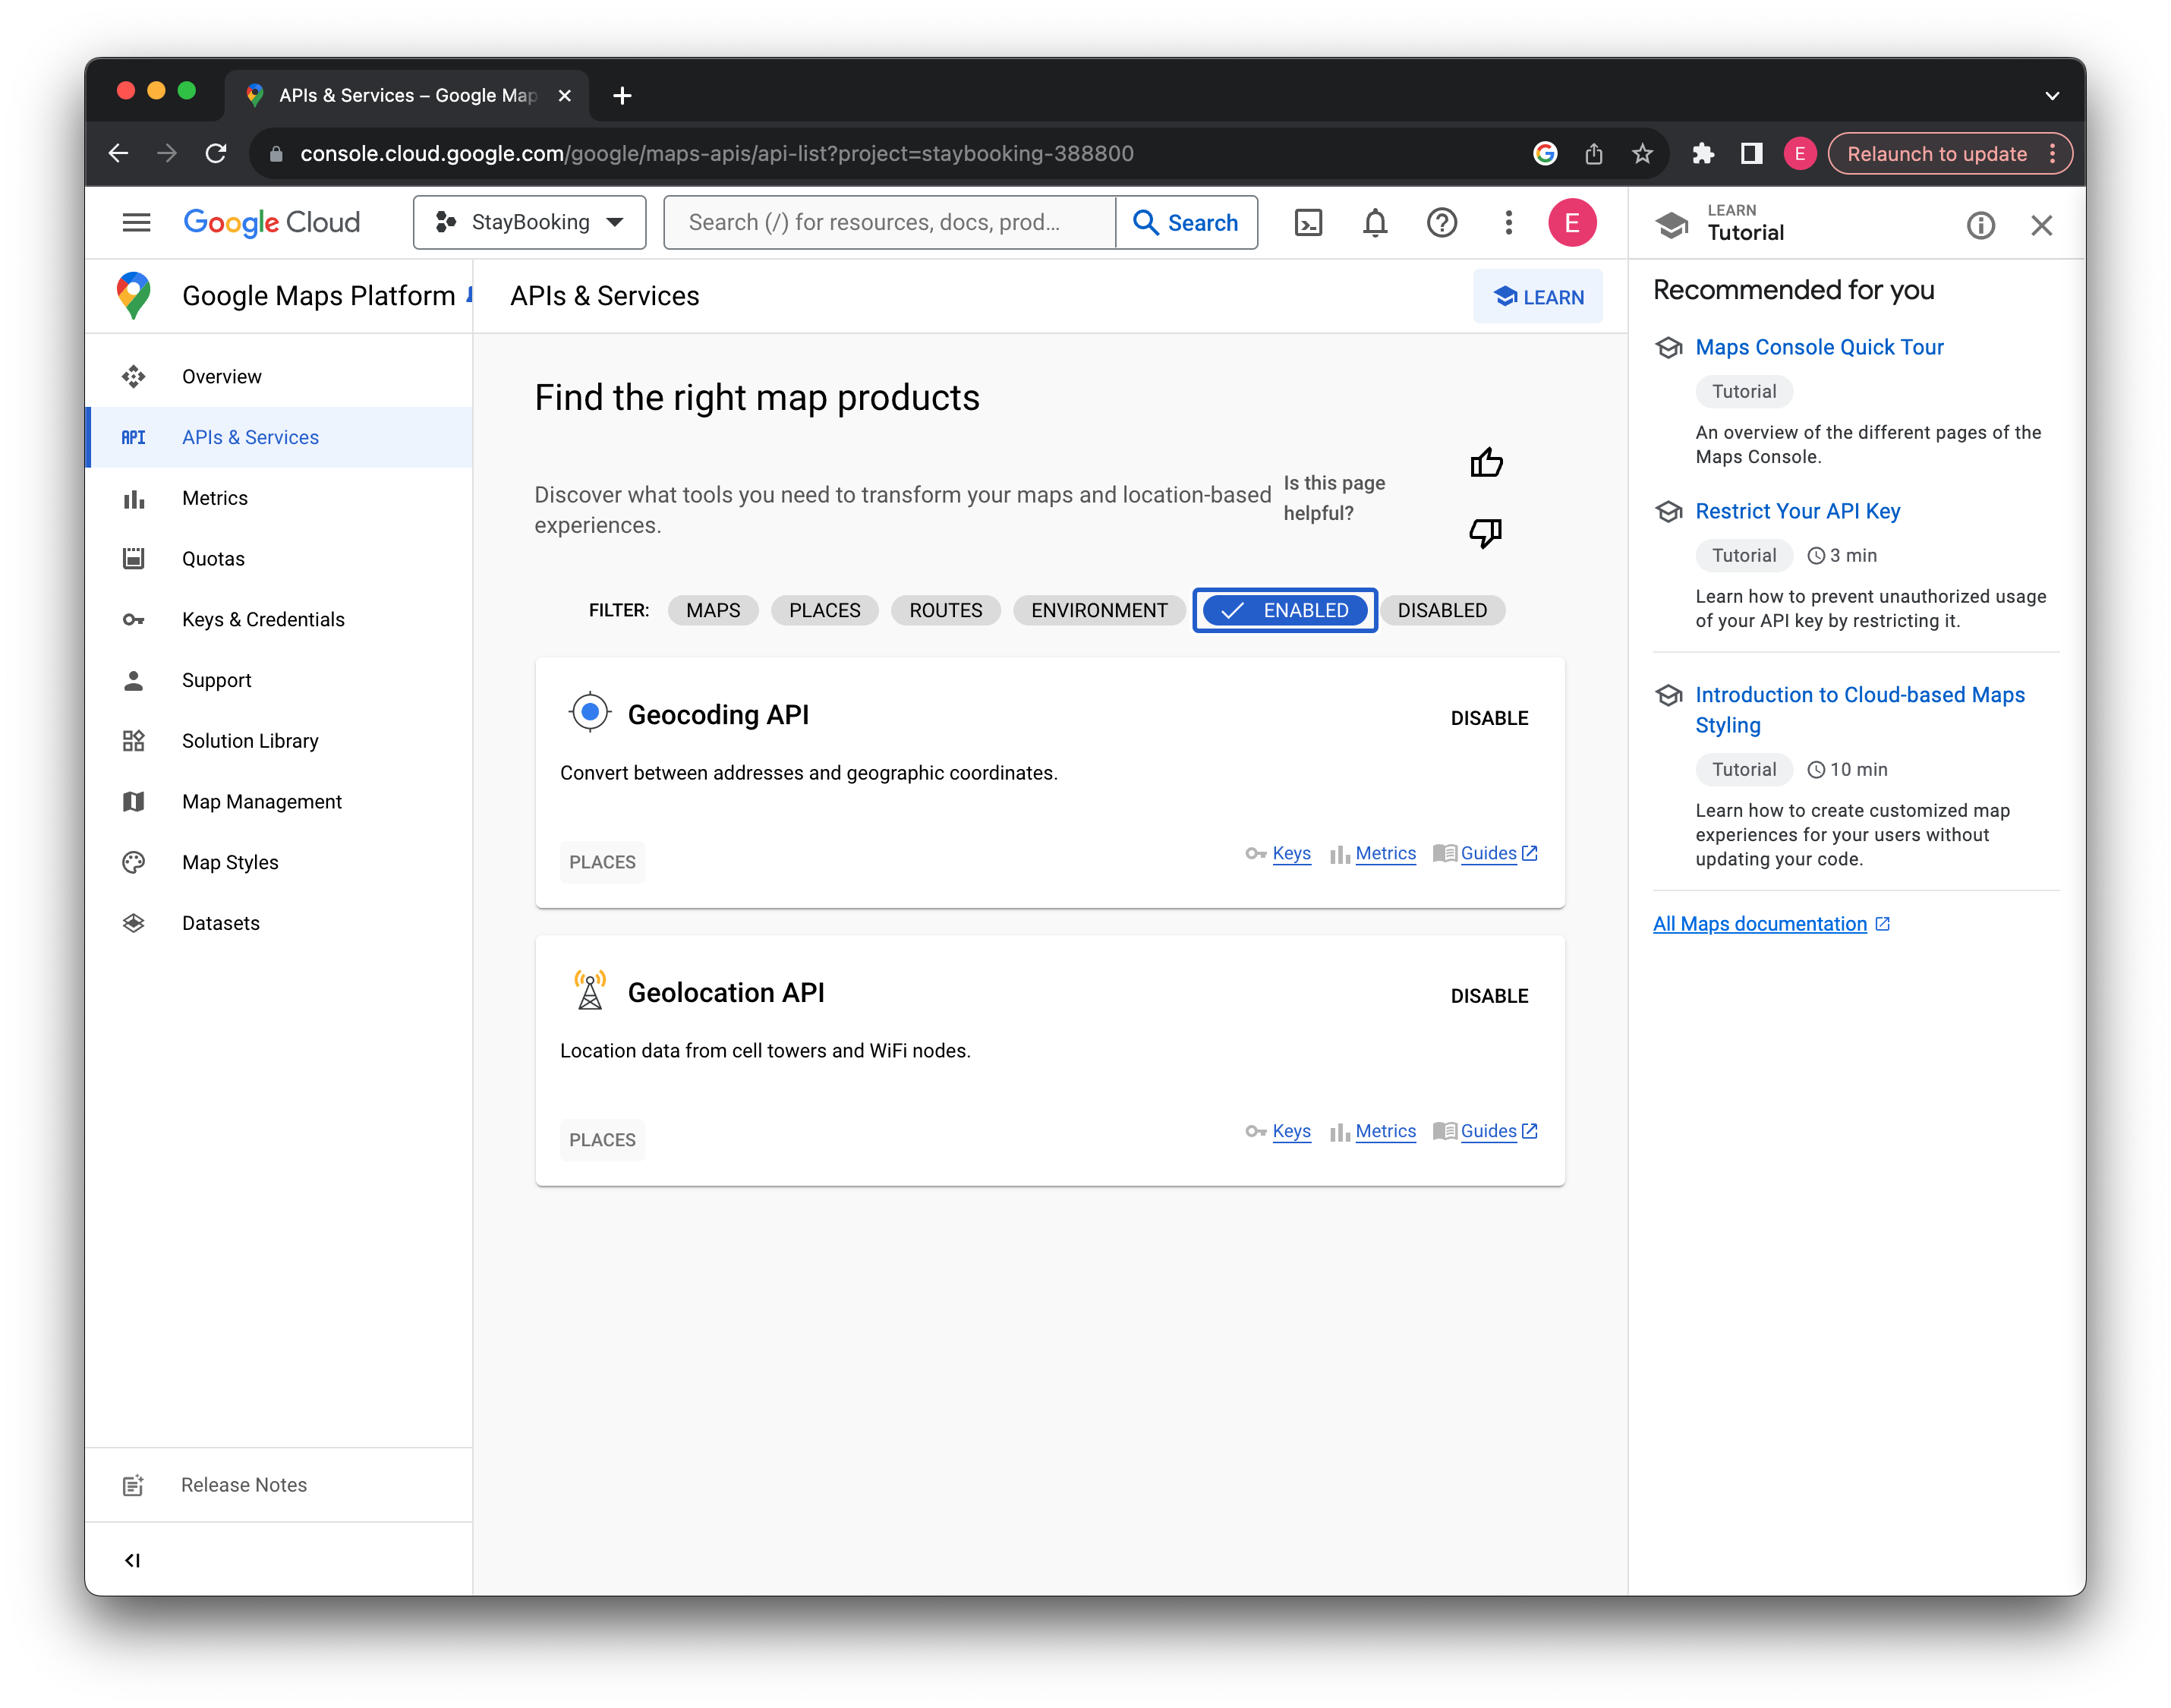Viewport: 2171px width, 1708px height.
Task: Focus the resources search field
Action: point(888,222)
